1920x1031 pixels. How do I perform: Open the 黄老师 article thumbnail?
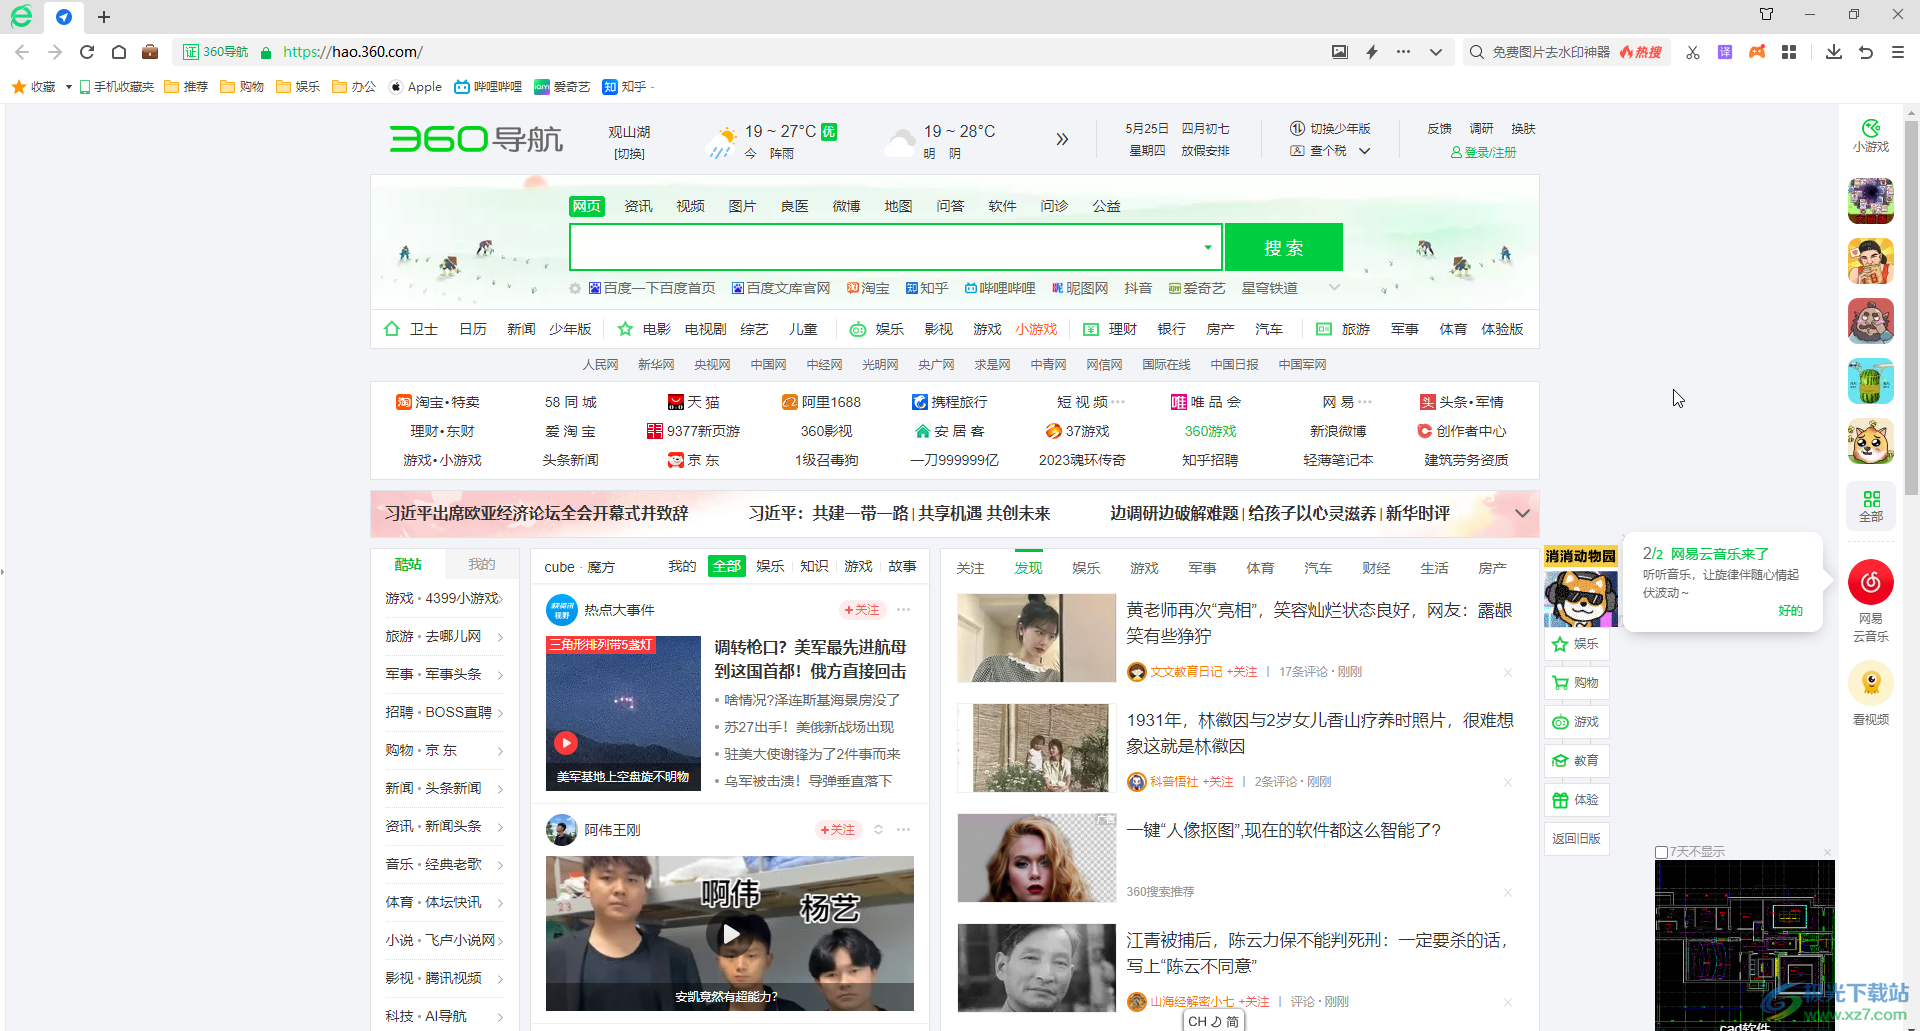(x=1036, y=638)
